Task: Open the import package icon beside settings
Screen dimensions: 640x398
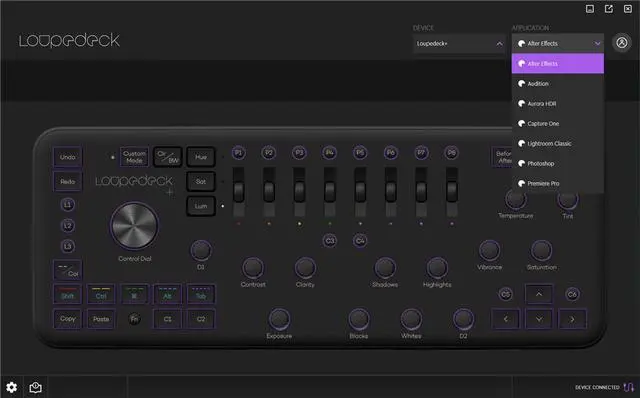Action: coord(36,387)
